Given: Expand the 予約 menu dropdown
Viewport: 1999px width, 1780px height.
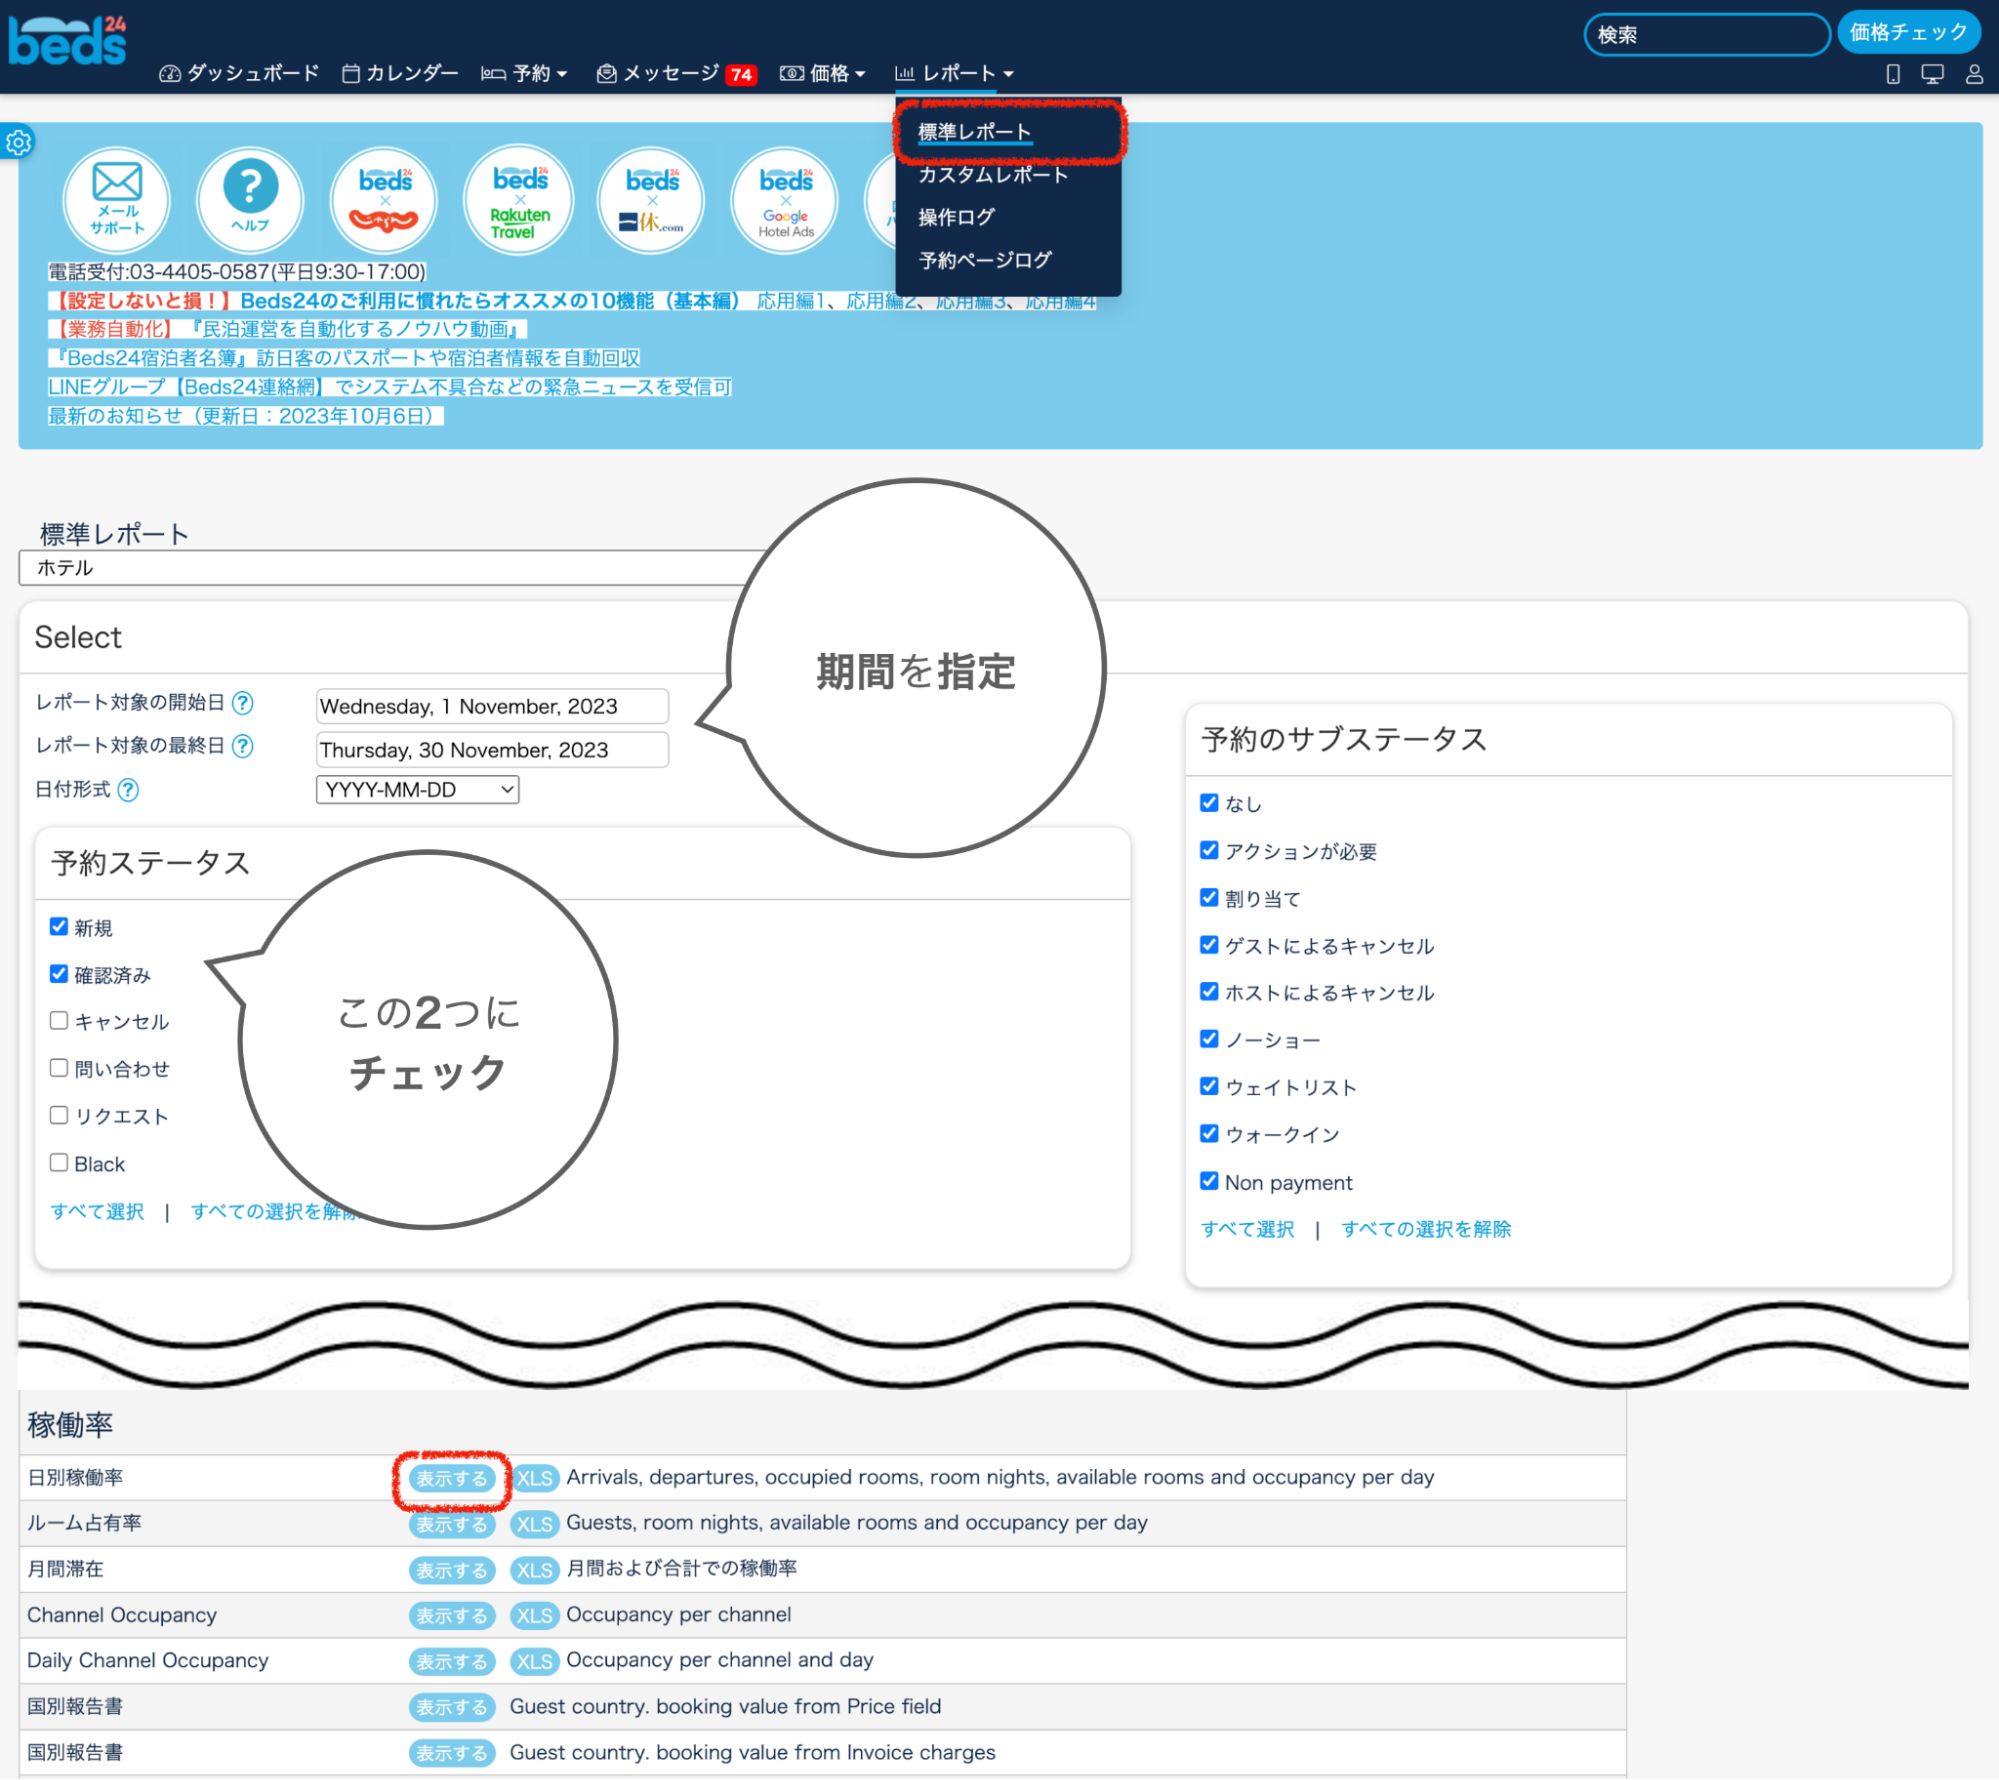Looking at the screenshot, I should tap(525, 73).
